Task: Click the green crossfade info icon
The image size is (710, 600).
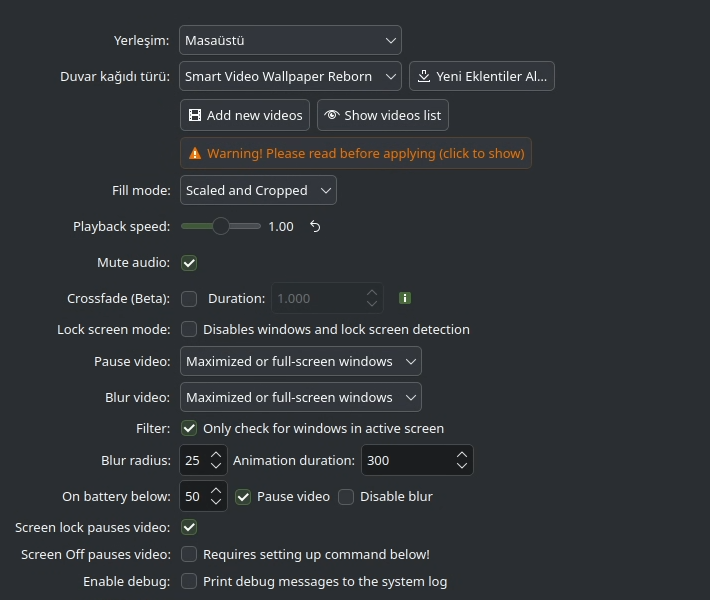Action: tap(405, 298)
